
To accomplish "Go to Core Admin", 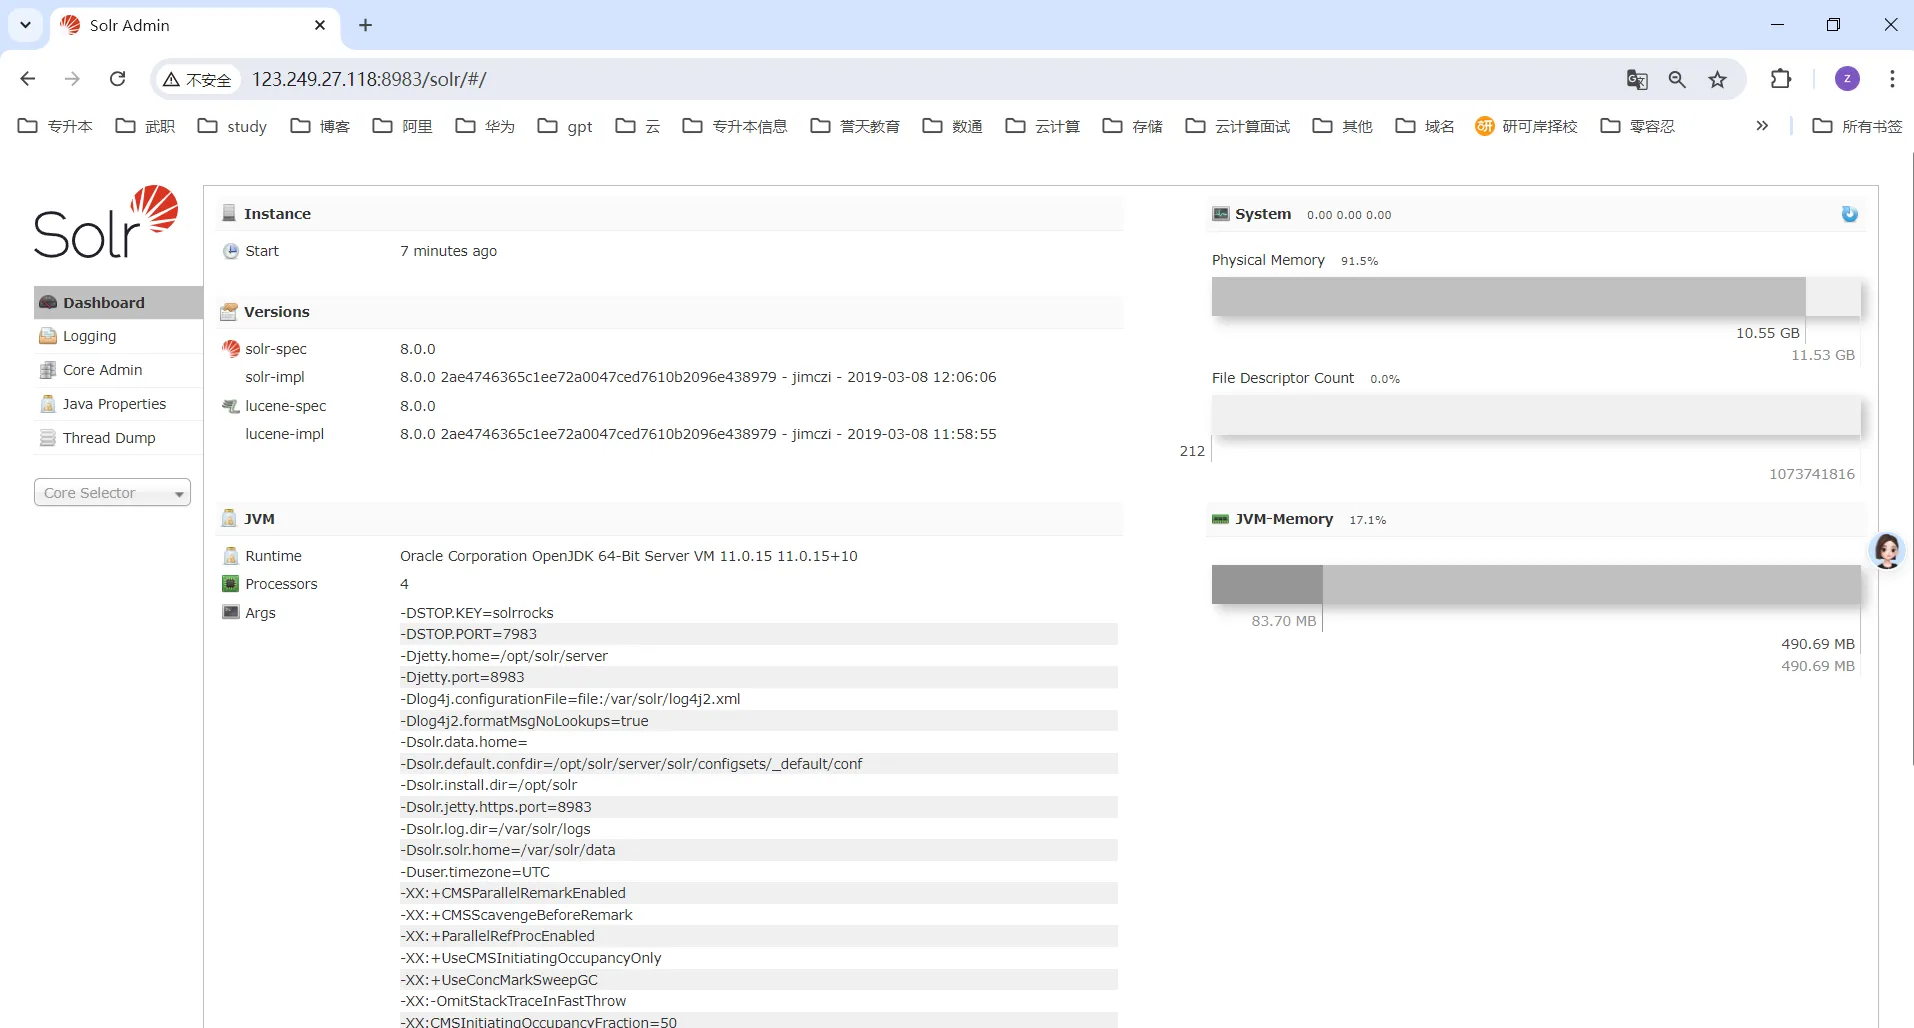I will point(118,370).
